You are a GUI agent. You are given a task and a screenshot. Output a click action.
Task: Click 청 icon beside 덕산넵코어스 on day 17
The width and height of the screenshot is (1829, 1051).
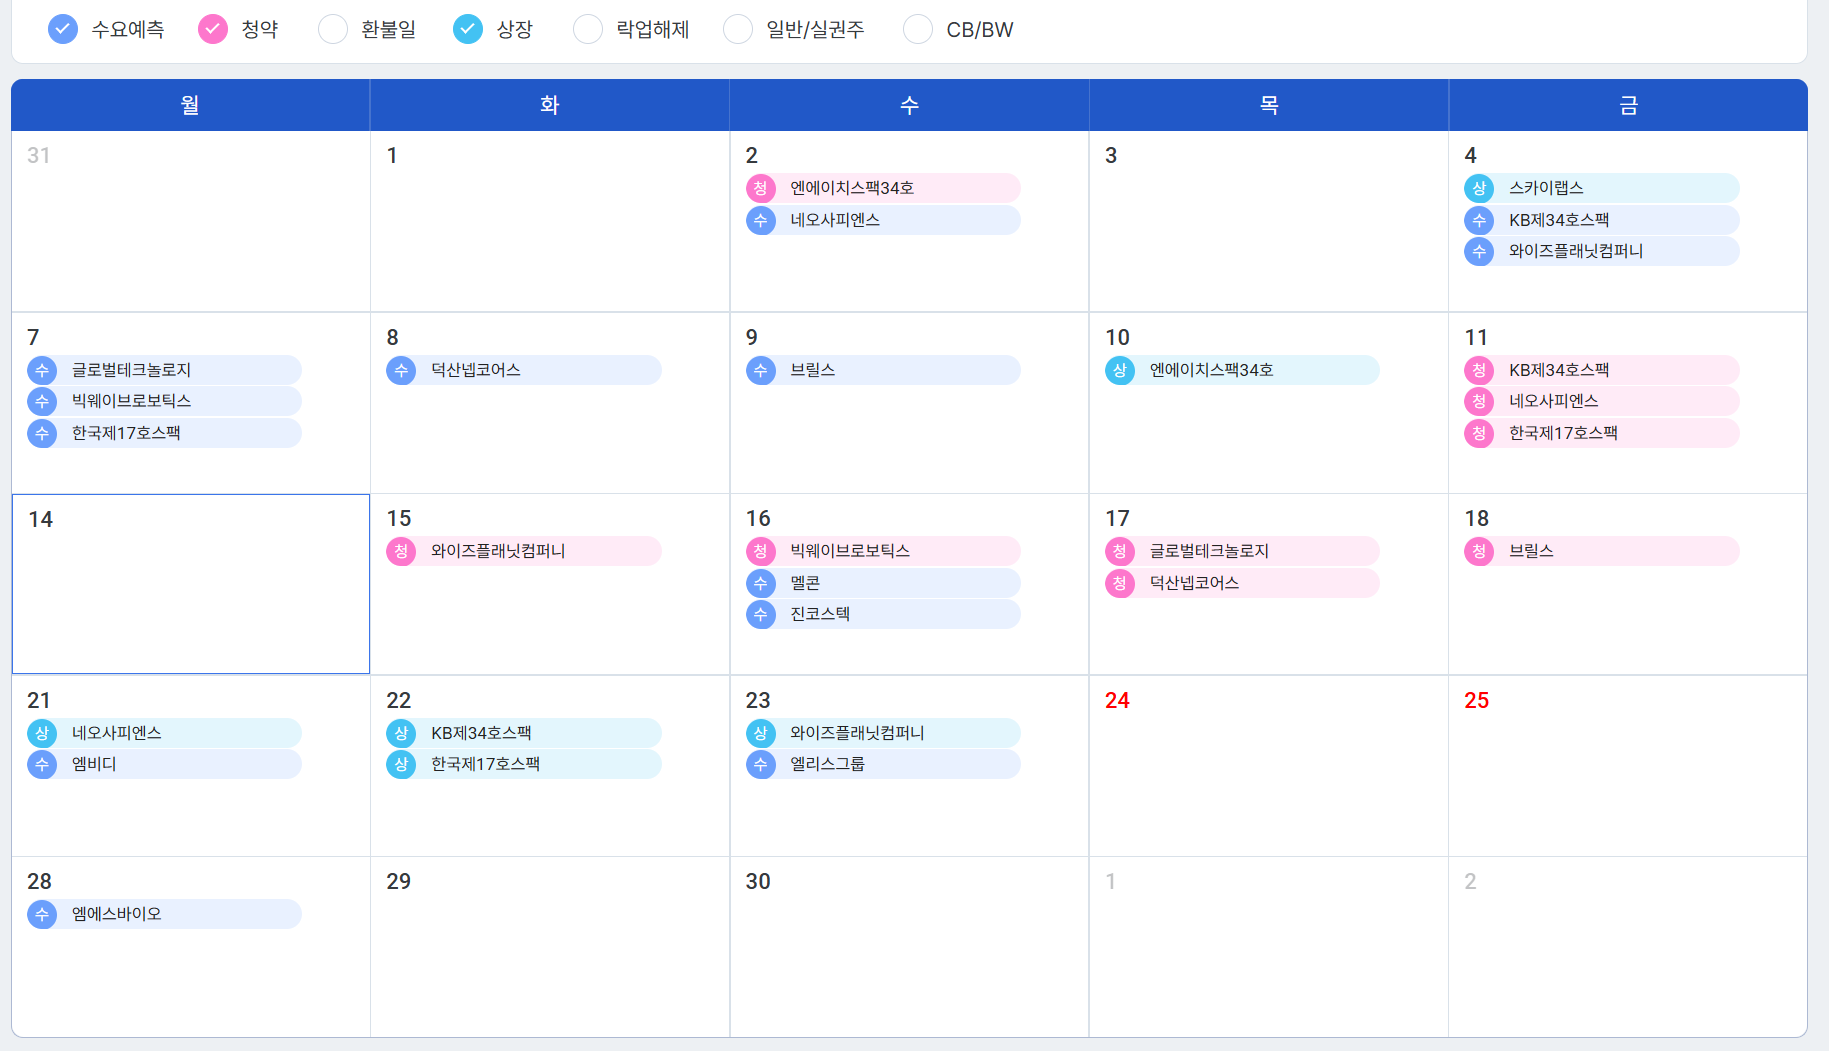[1120, 583]
